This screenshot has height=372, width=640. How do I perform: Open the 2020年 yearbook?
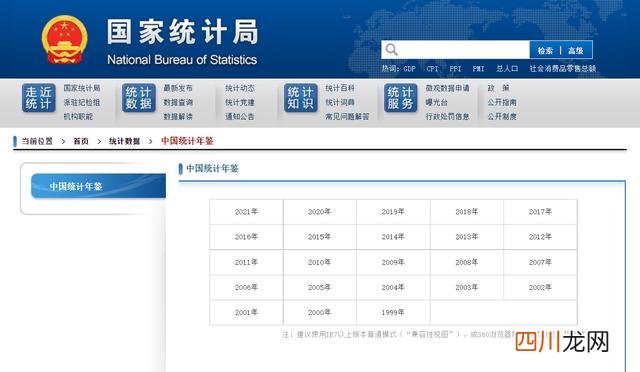click(x=320, y=212)
